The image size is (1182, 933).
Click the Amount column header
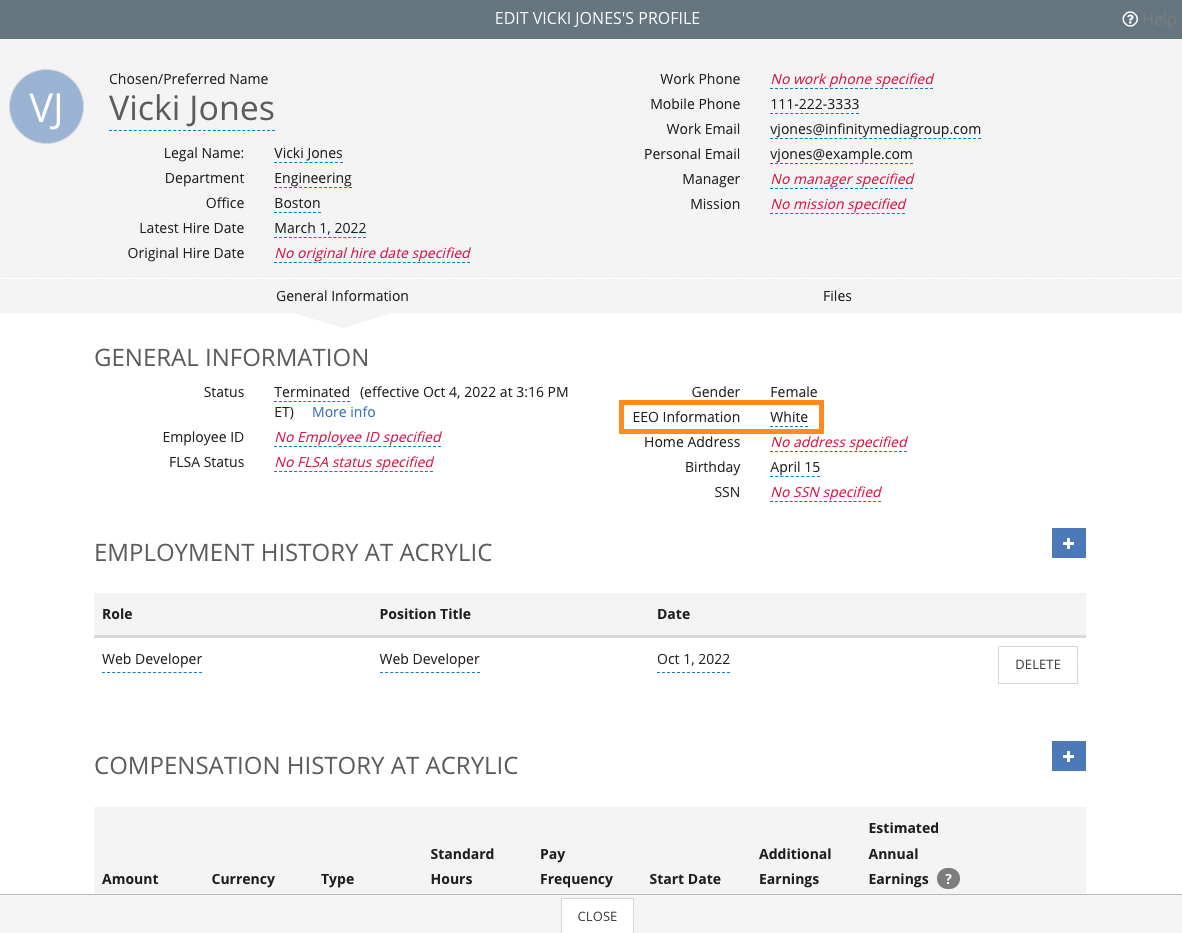130,879
